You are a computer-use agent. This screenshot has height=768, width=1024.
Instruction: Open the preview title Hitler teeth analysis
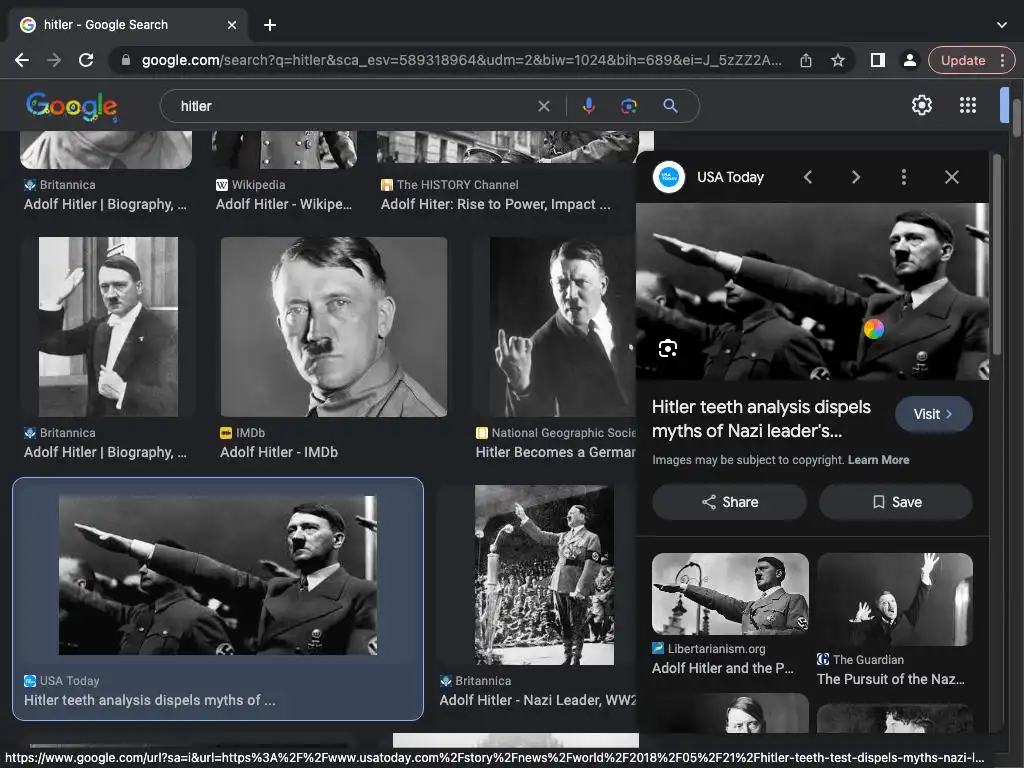(x=761, y=419)
